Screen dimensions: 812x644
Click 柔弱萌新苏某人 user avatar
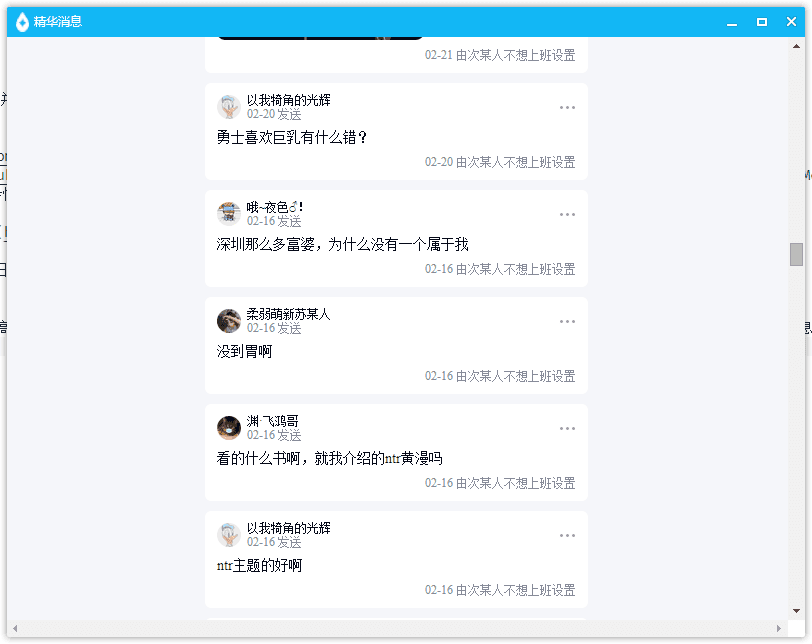228,321
